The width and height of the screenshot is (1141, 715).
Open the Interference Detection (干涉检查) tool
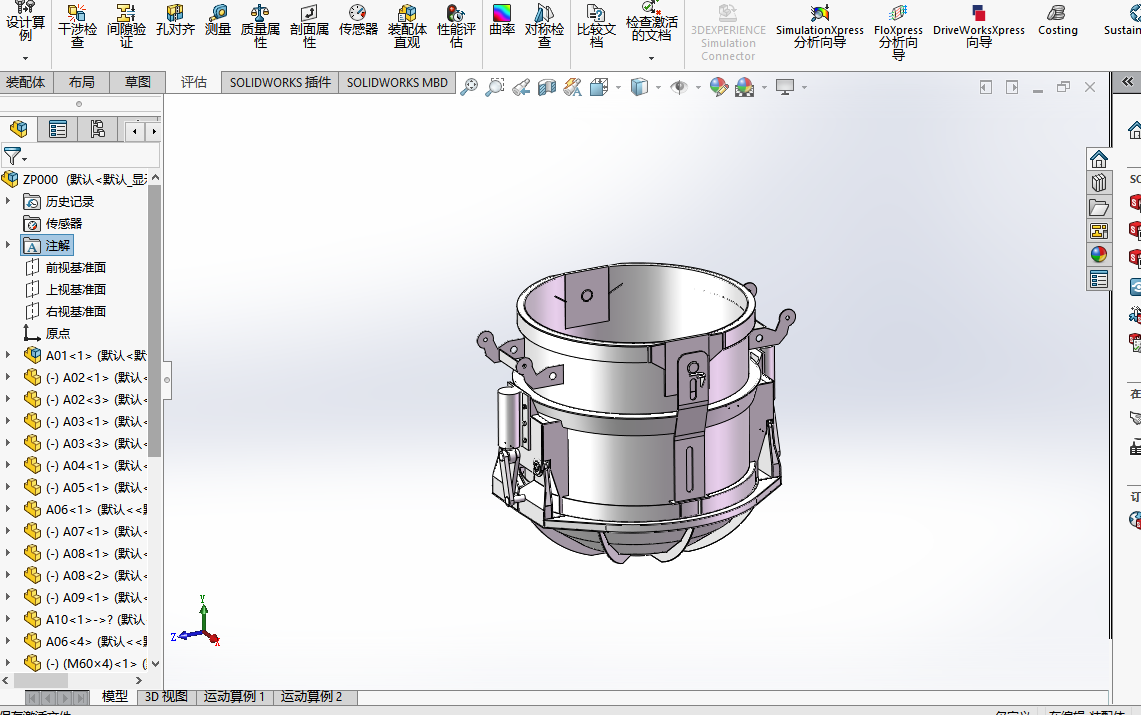(77, 26)
